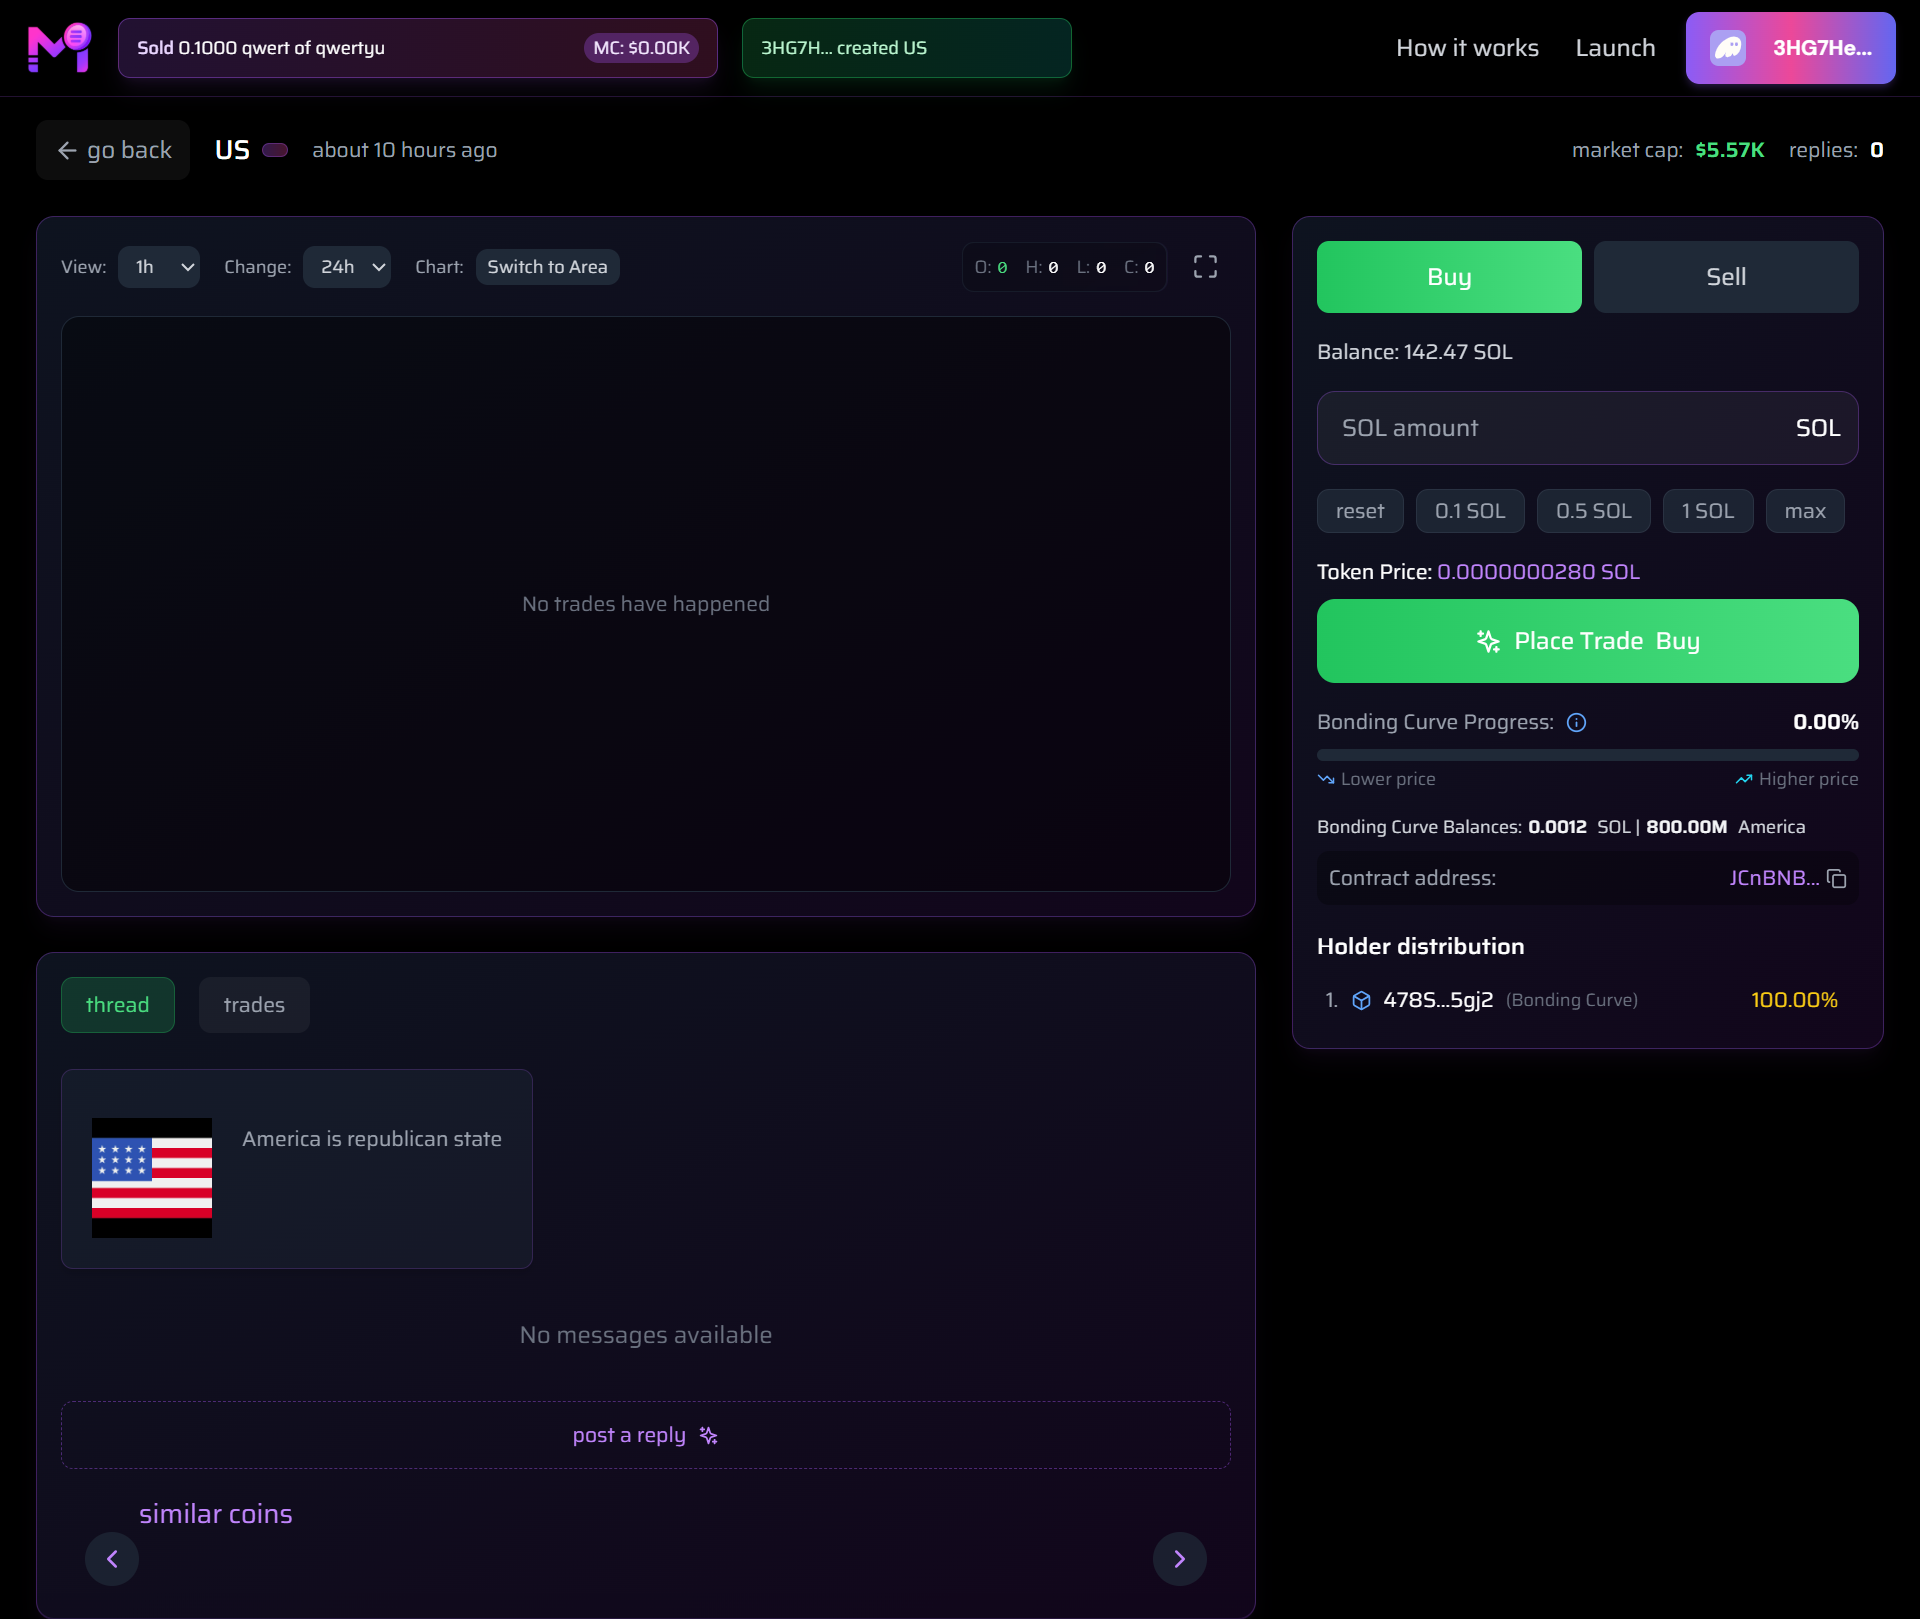The width and height of the screenshot is (1920, 1621).
Task: Switch to Sell mode
Action: point(1726,276)
